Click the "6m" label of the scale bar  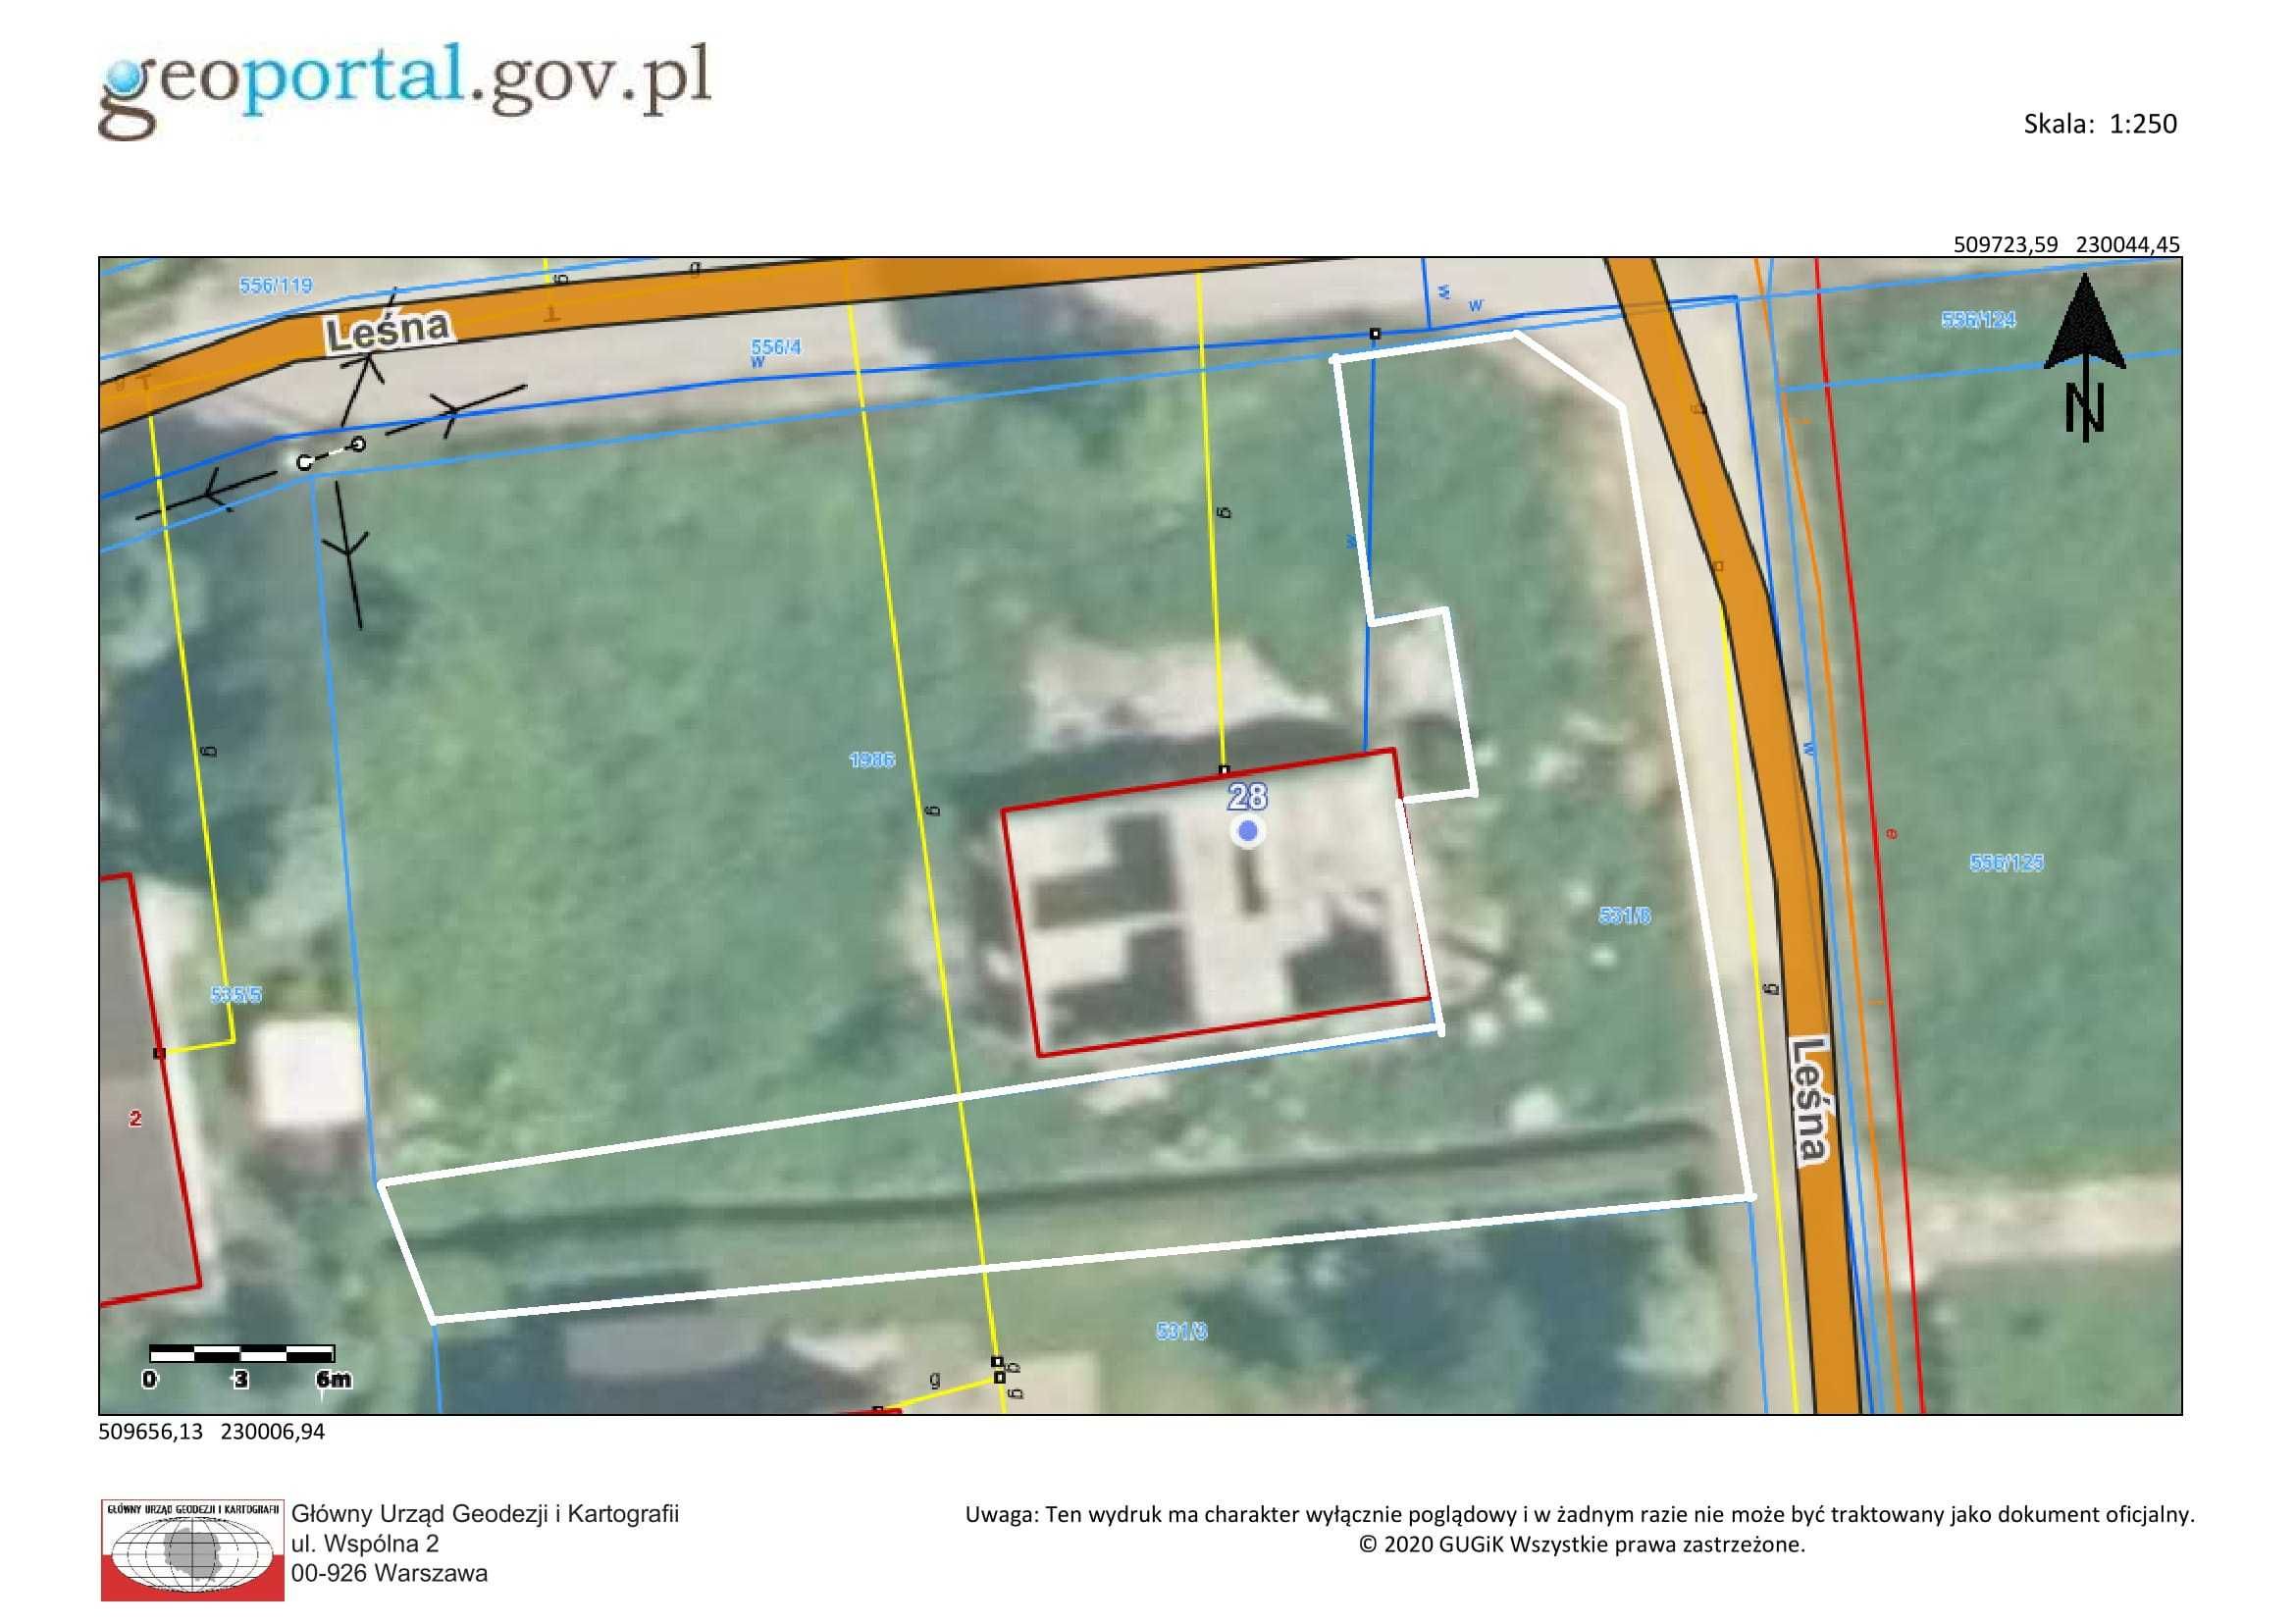tap(333, 1380)
